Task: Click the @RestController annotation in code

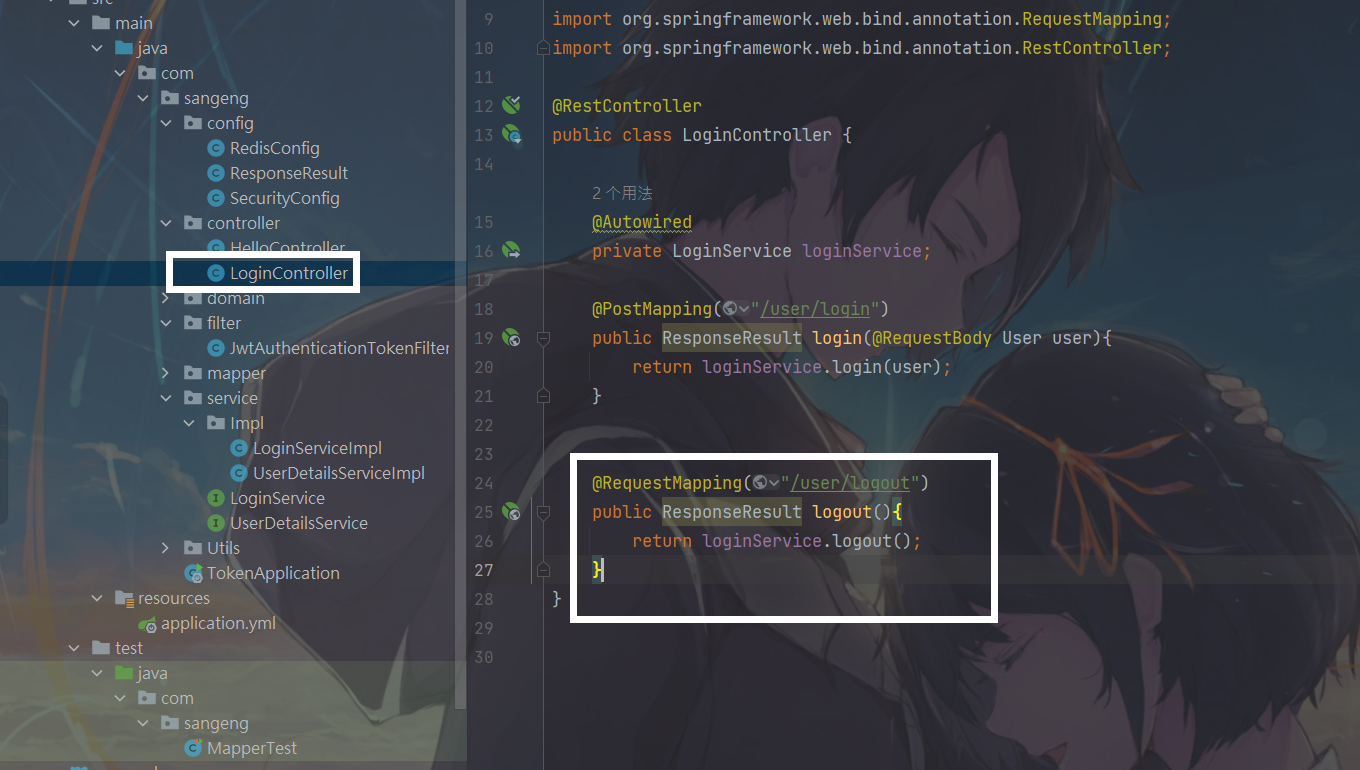Action: tap(627, 106)
